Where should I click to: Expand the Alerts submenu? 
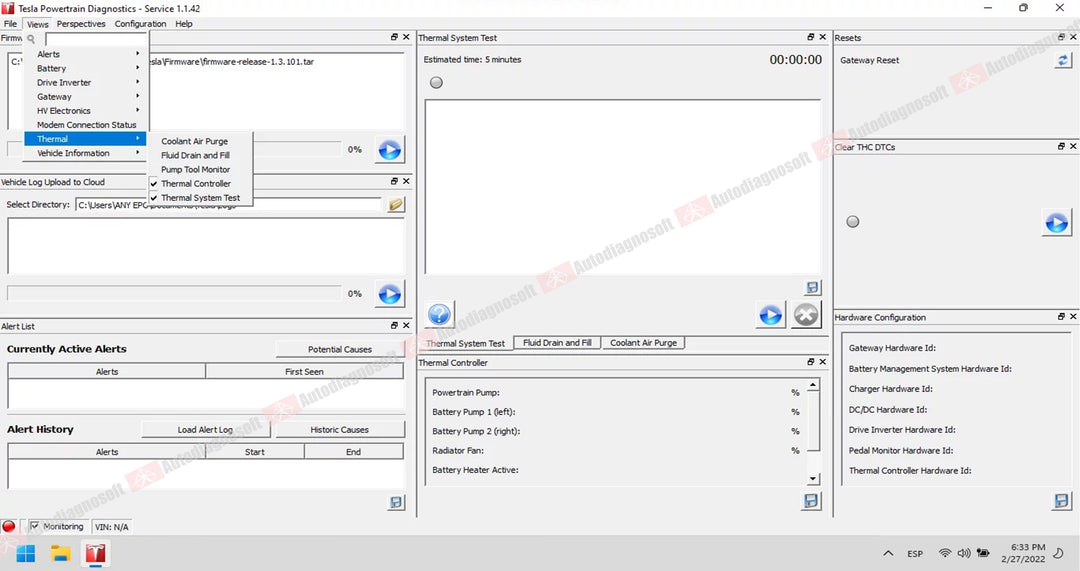click(85, 54)
